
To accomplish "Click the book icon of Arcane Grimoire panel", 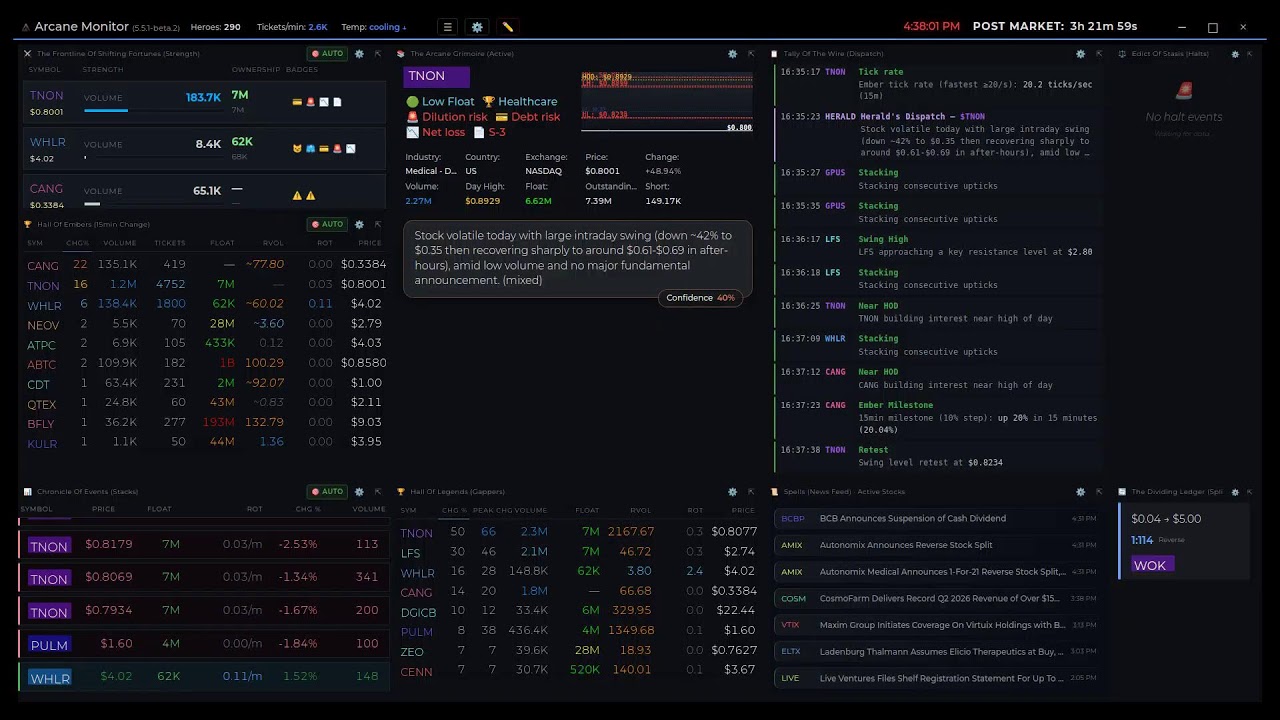I will [x=401, y=54].
